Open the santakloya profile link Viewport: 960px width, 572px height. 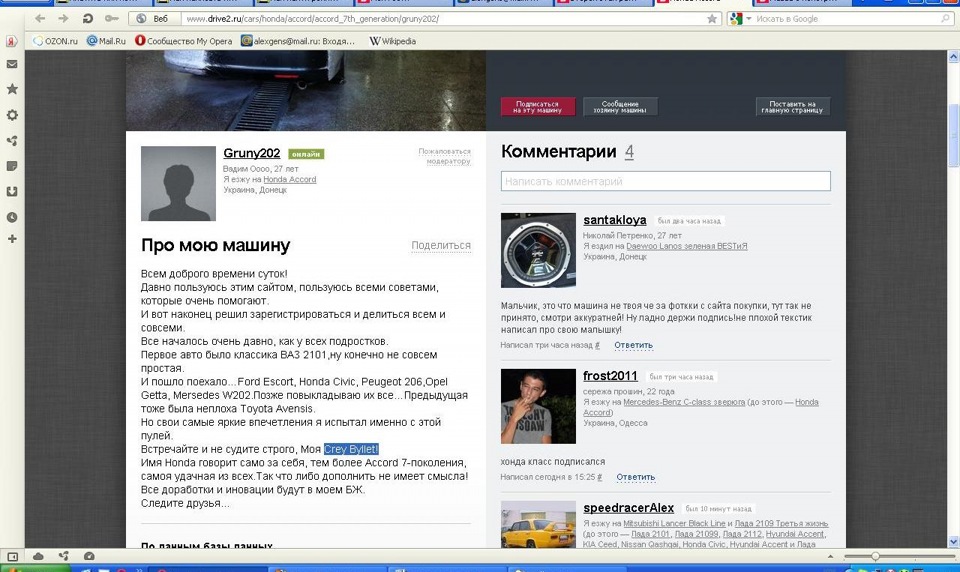tap(615, 220)
